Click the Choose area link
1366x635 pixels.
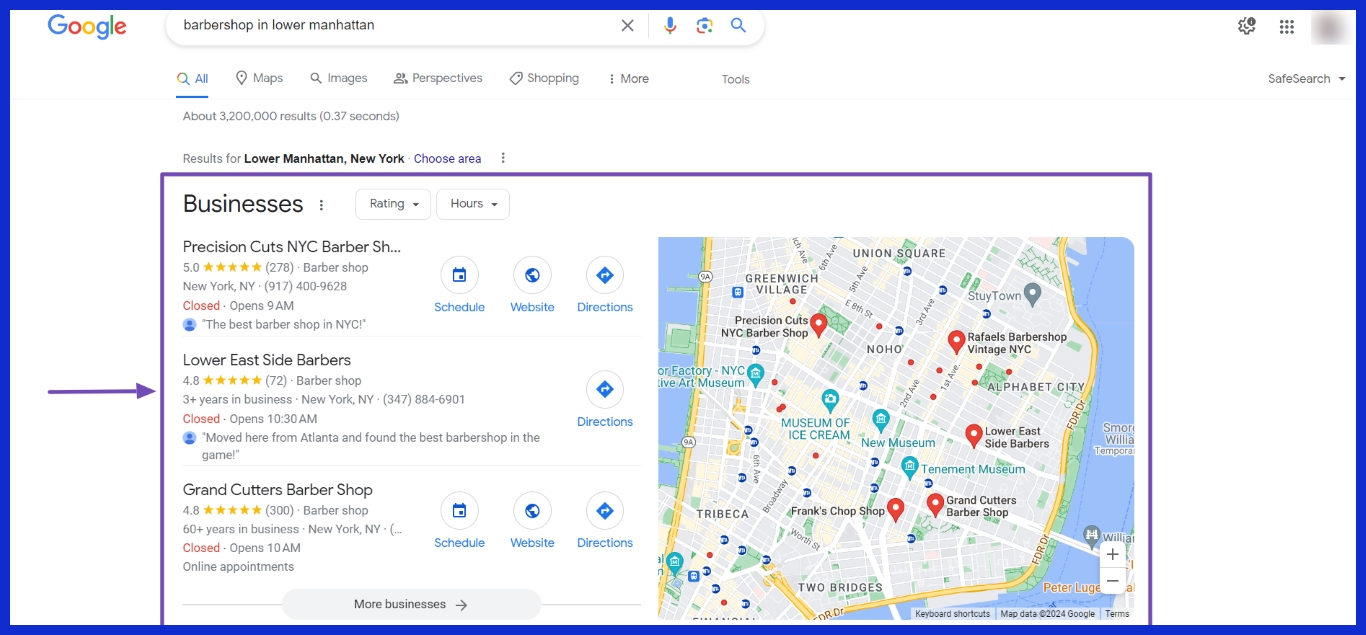coord(447,159)
